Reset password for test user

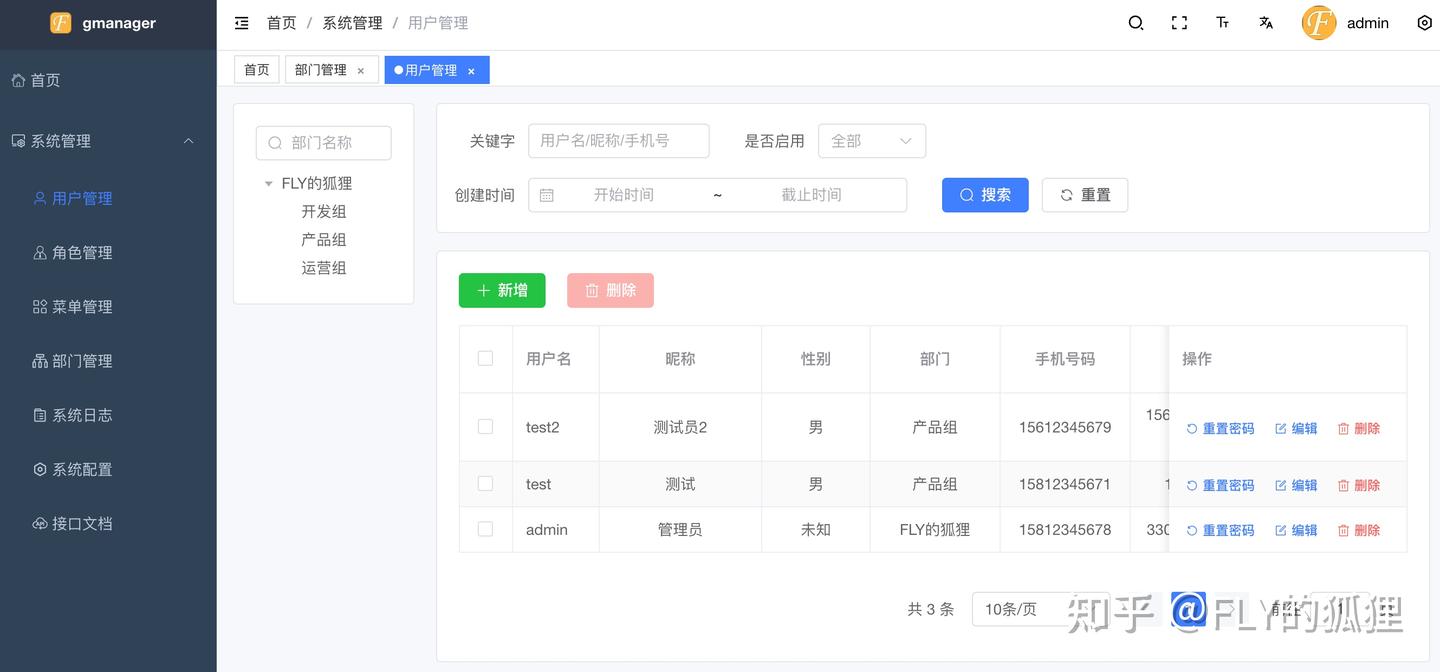click(x=1220, y=485)
